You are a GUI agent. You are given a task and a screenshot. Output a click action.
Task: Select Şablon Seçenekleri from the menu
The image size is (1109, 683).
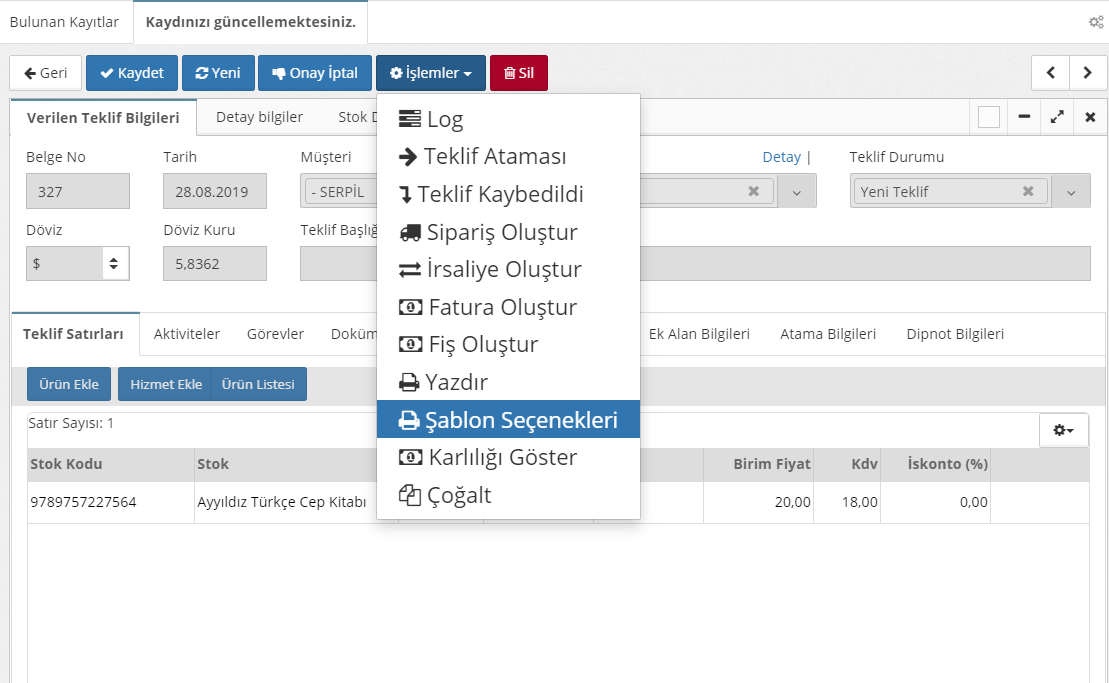[508, 421]
